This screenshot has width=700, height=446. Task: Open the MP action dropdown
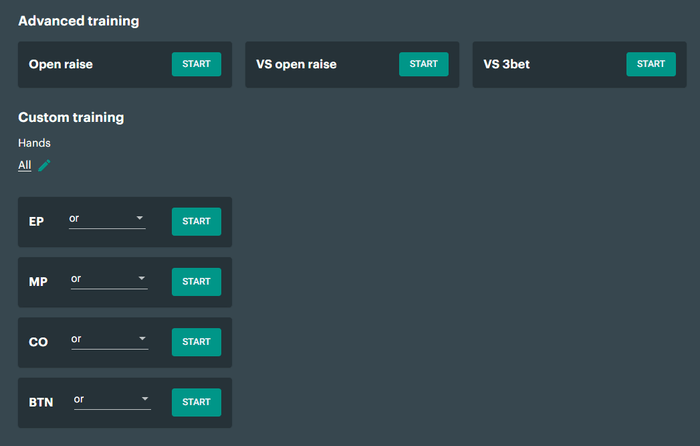(109, 279)
